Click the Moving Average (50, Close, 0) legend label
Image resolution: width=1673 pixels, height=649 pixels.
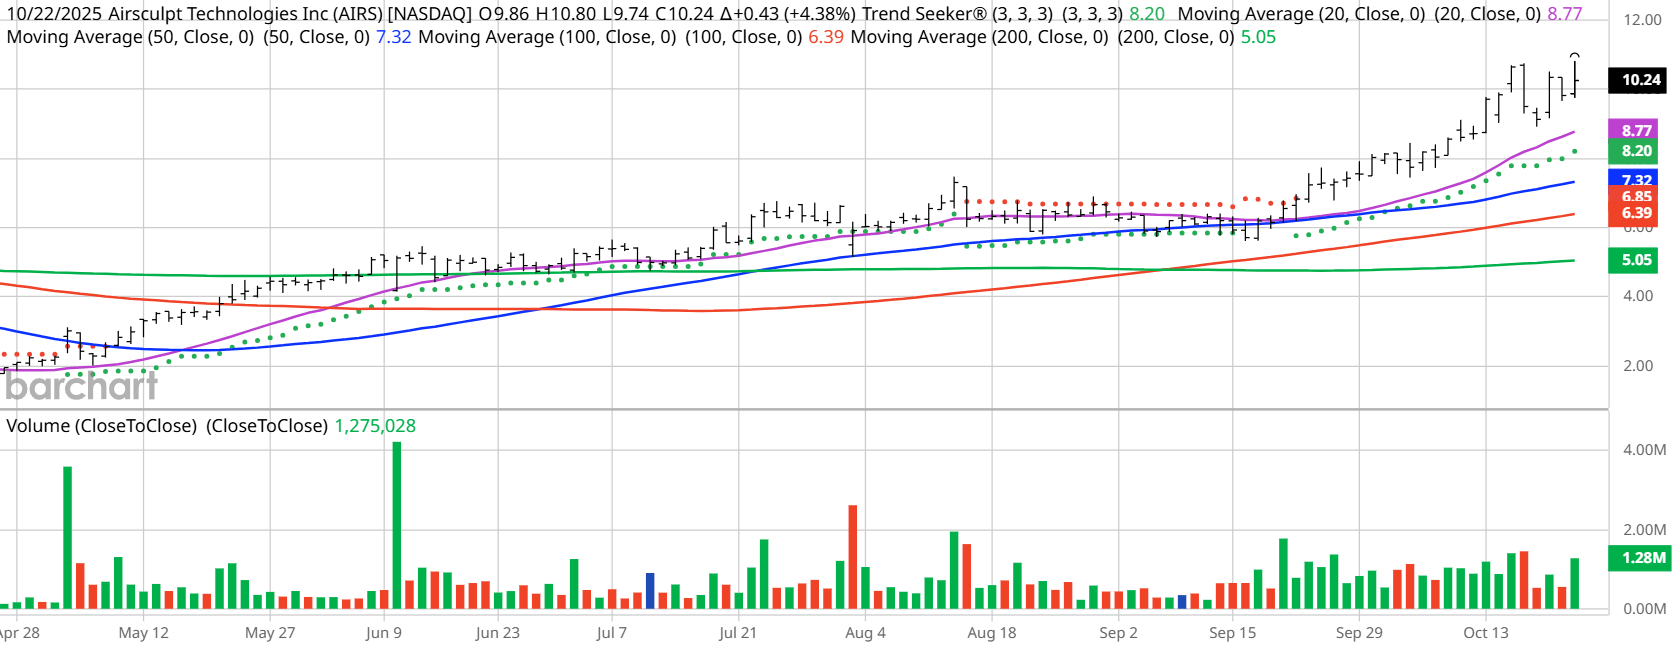tap(130, 37)
